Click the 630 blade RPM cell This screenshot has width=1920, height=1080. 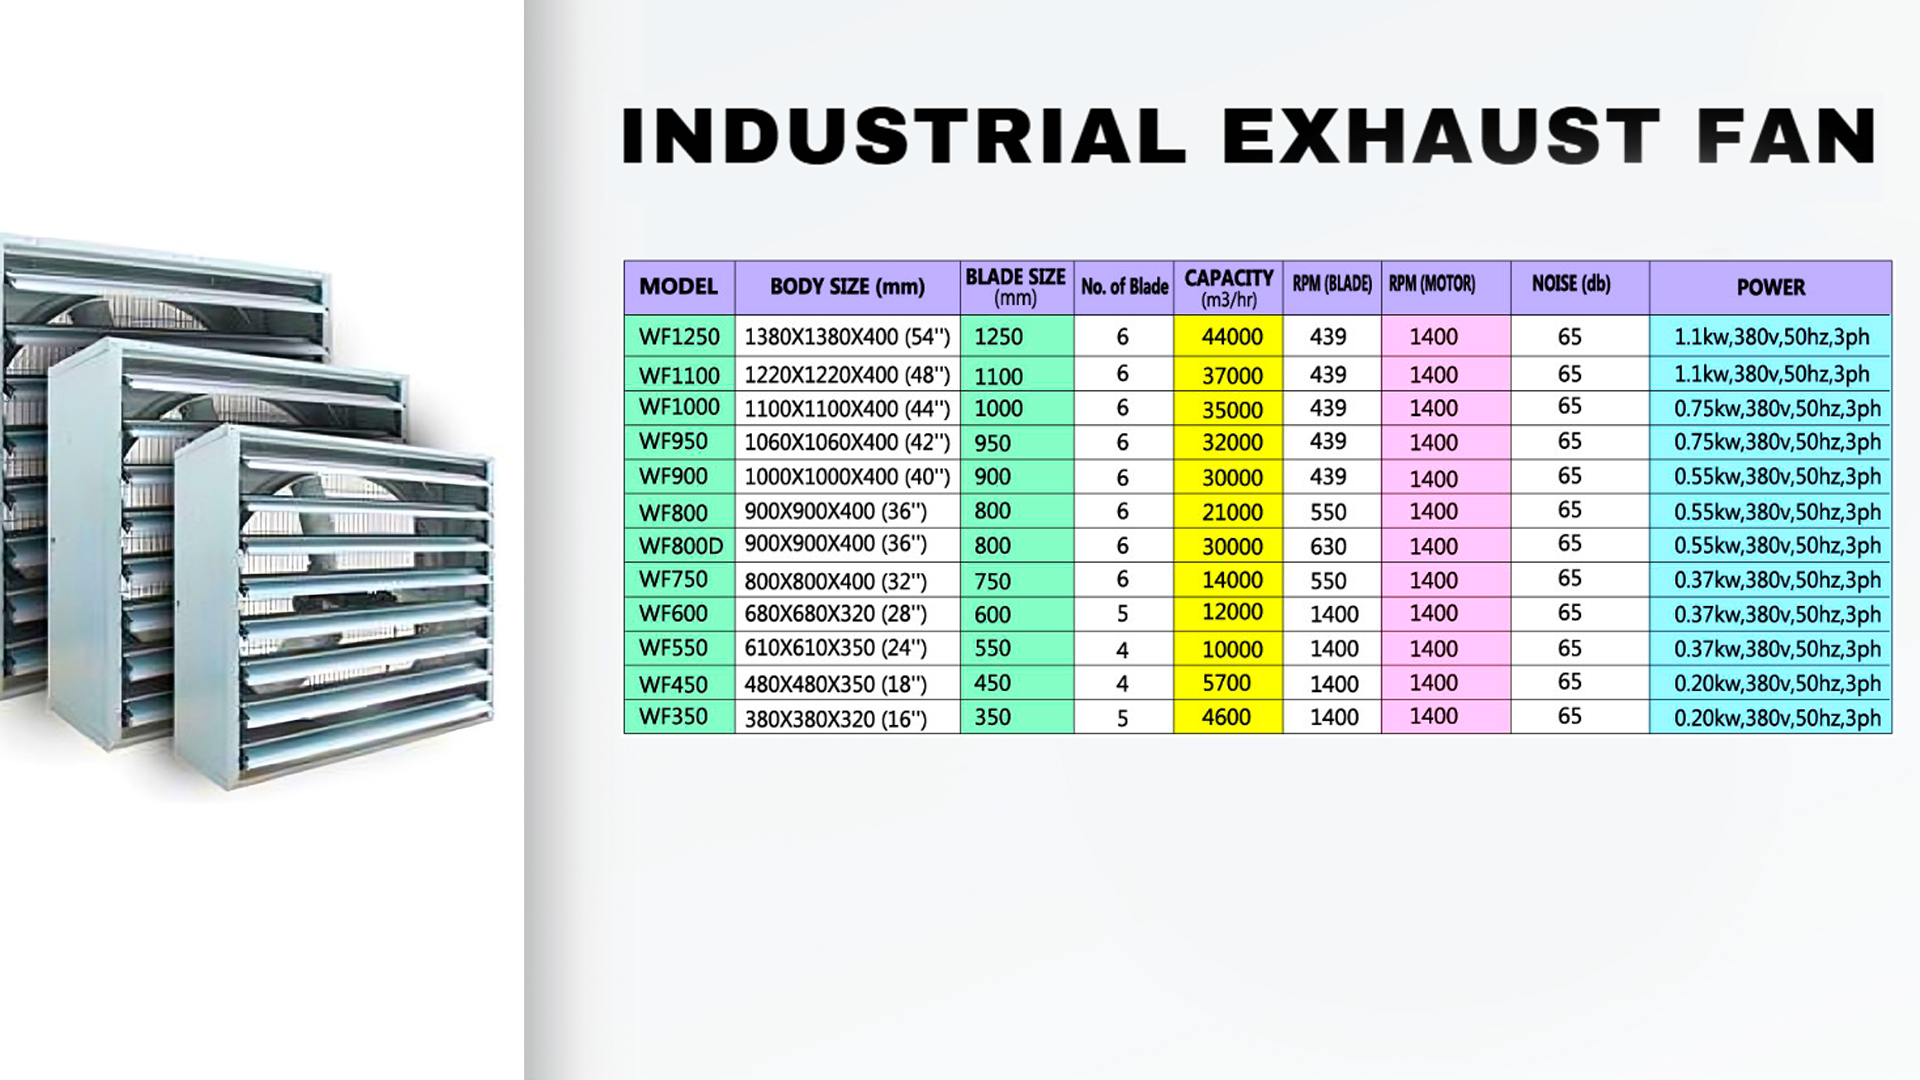[x=1328, y=547]
